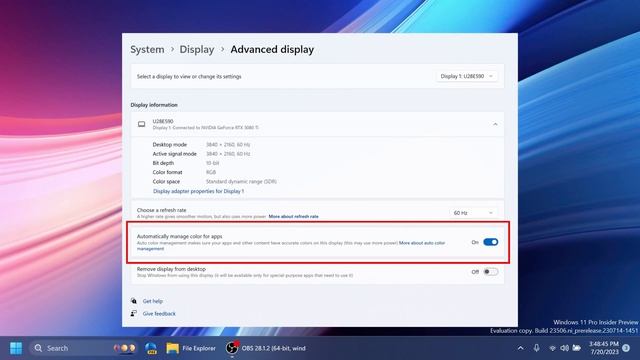Collapse the U28E590 display information section
Viewport: 640px width, 360px height.
click(x=495, y=124)
